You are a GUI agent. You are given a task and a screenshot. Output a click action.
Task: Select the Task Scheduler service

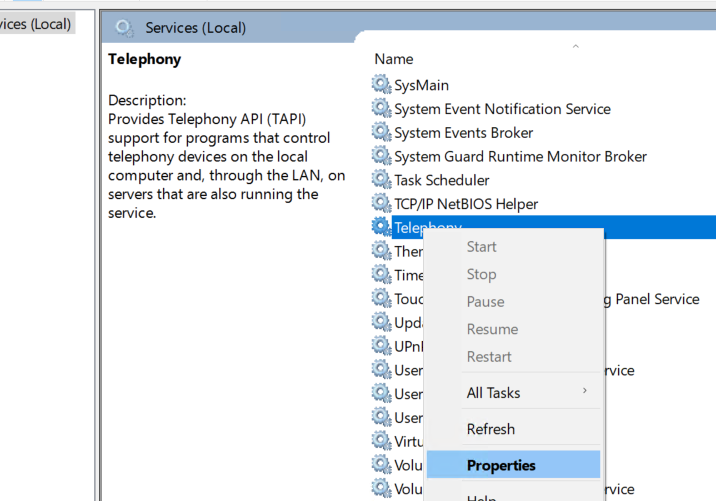pos(442,180)
